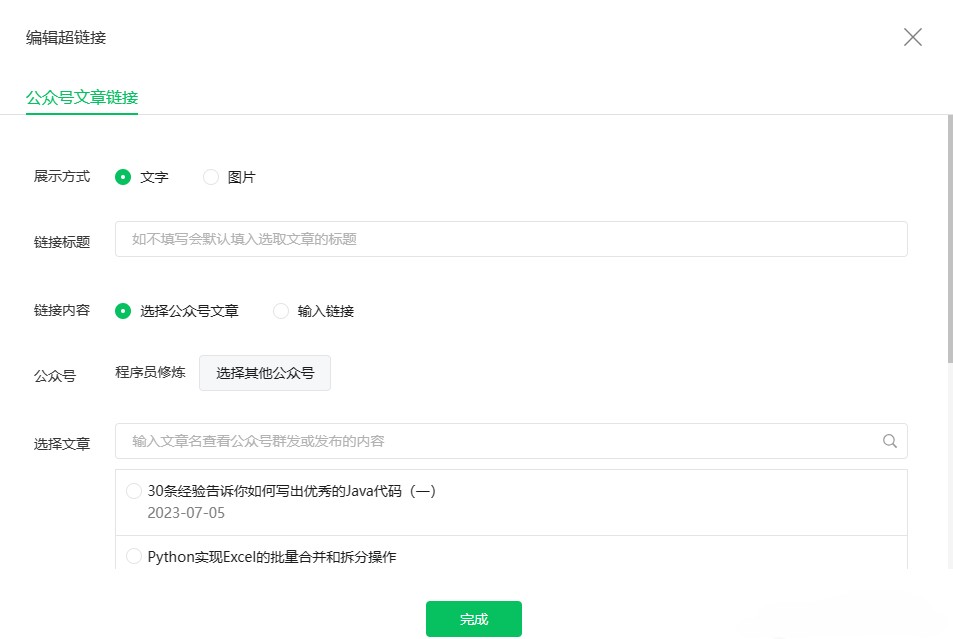The width and height of the screenshot is (953, 639).
Task: Select the radio for the Java代码 article
Action: 134,491
